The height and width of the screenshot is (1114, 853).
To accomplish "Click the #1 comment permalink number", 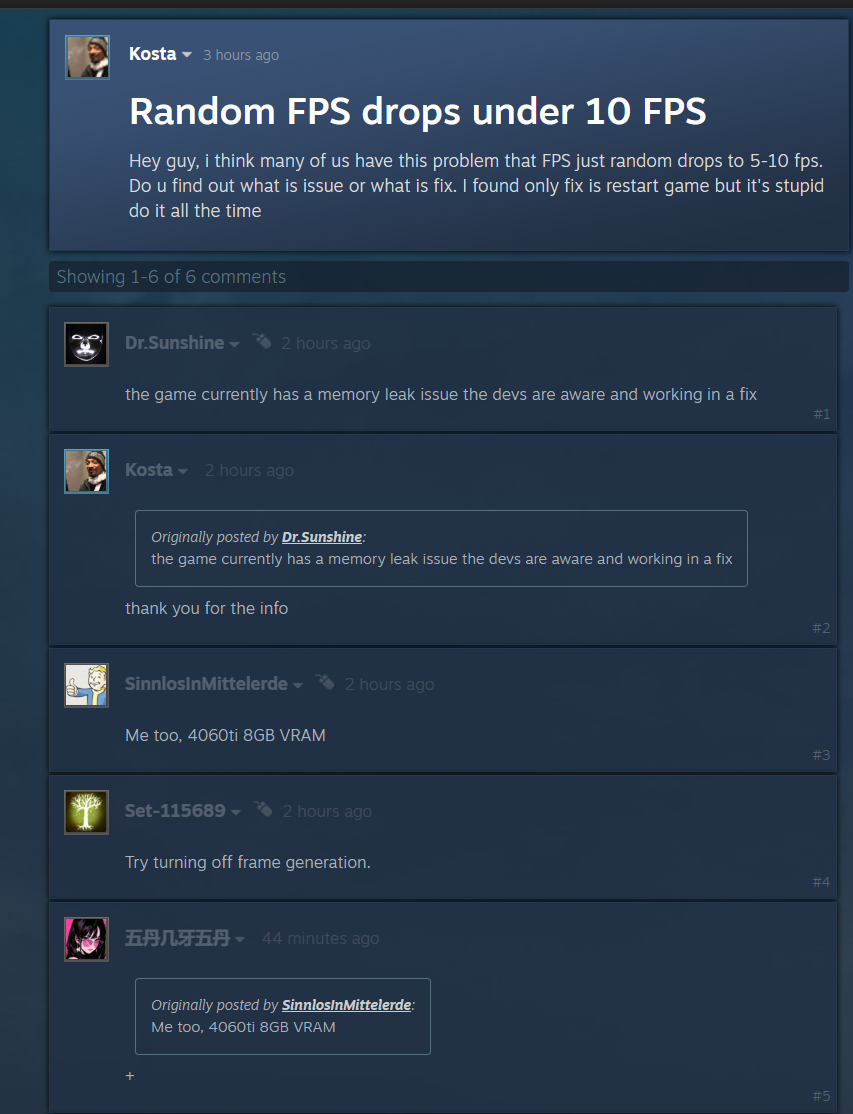I will coord(822,414).
